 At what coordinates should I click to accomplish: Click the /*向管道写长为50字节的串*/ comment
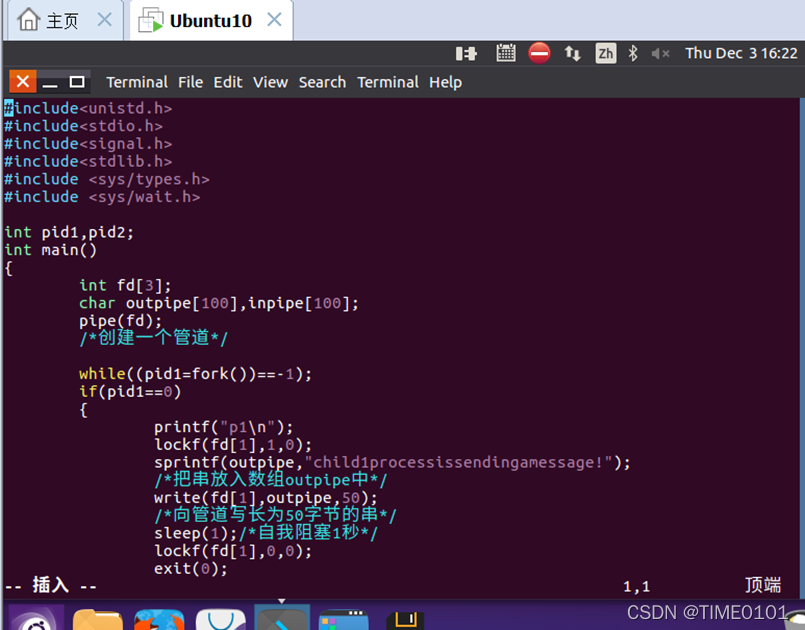(x=275, y=515)
